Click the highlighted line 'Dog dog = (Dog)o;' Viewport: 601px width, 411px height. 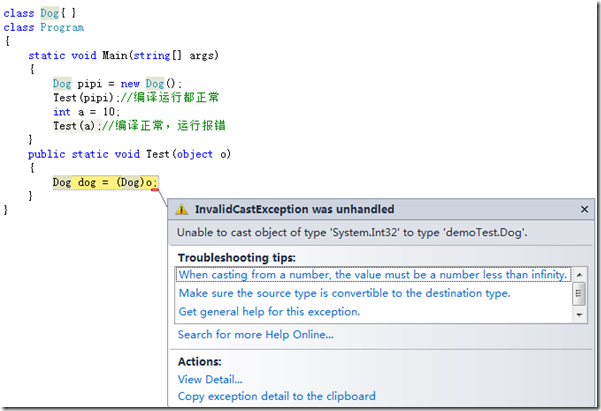(105, 182)
